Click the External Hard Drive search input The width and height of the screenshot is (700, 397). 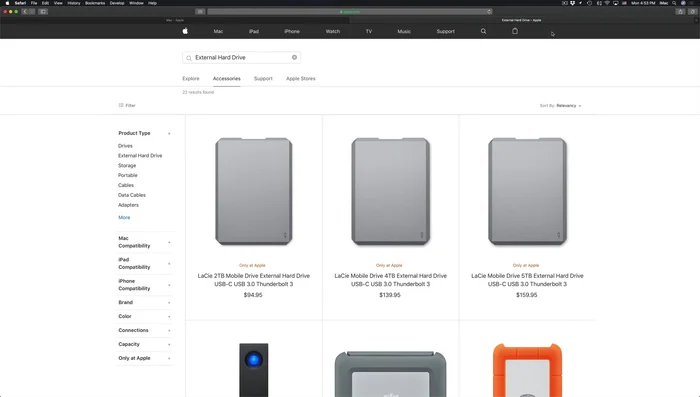pos(241,58)
